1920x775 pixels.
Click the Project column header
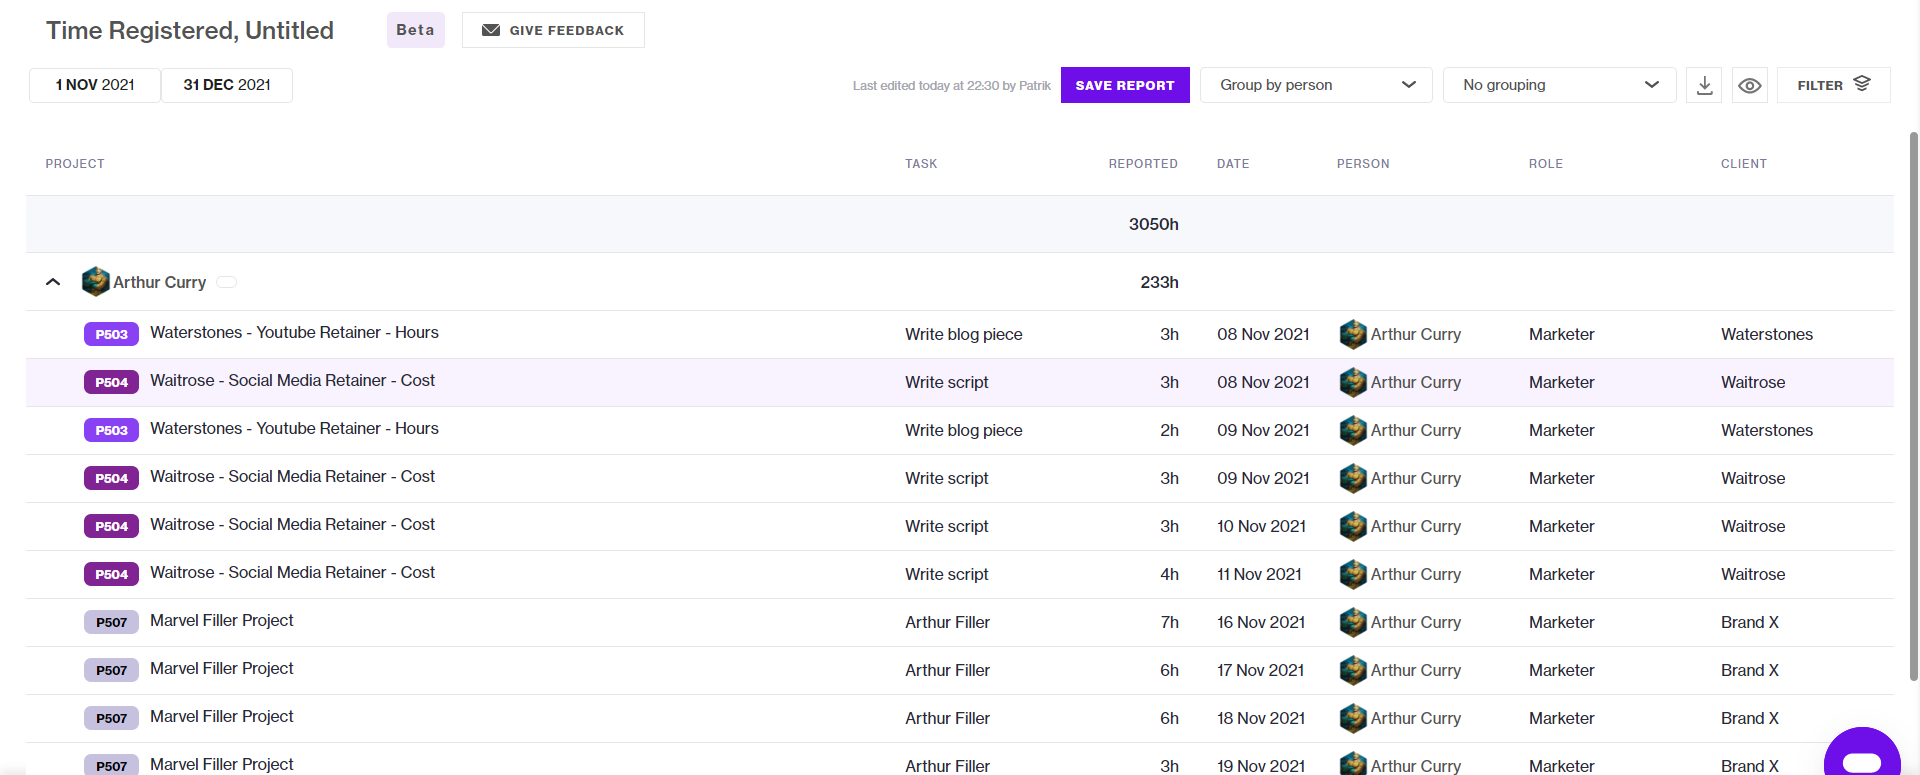coord(75,164)
